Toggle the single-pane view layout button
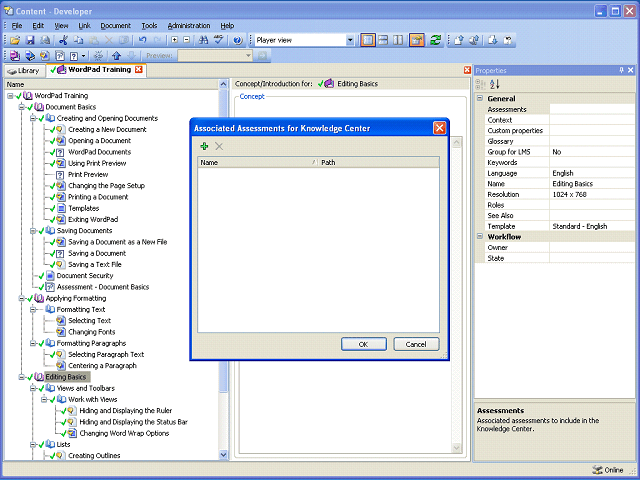 [x=368, y=40]
